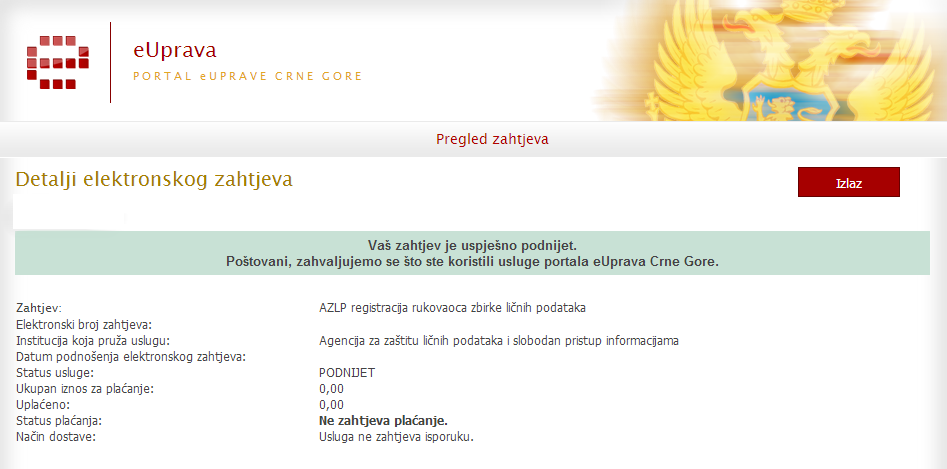Image resolution: width=947 pixels, height=469 pixels.
Task: Click the 'Usluga ne zahtjeva isporuku.' text
Action: pyautogui.click(x=395, y=437)
